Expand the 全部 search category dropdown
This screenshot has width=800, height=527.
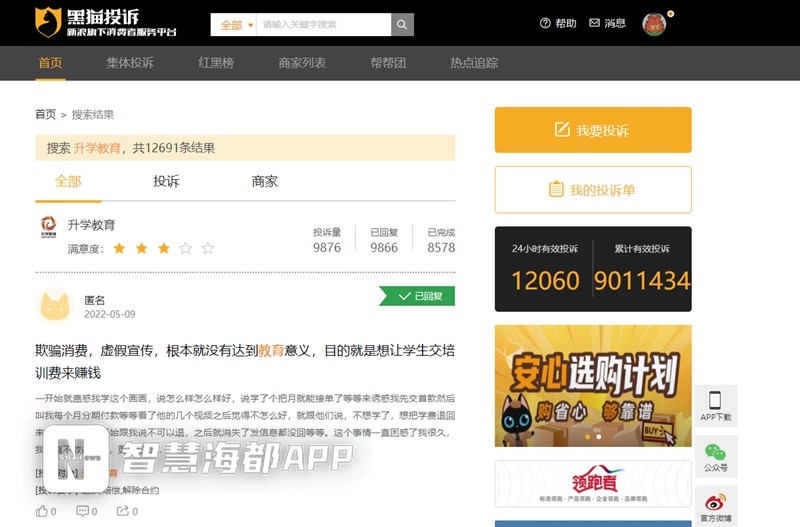234,24
